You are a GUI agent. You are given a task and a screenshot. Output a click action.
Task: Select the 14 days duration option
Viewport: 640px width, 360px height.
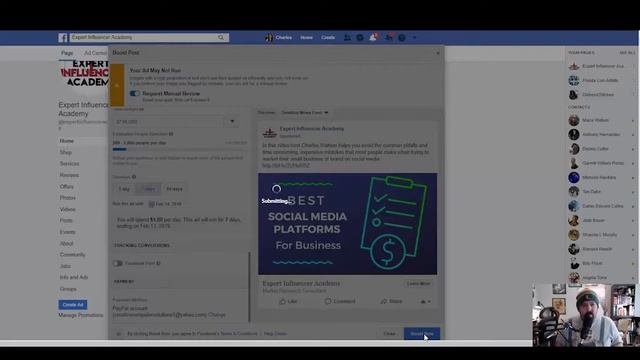point(174,189)
